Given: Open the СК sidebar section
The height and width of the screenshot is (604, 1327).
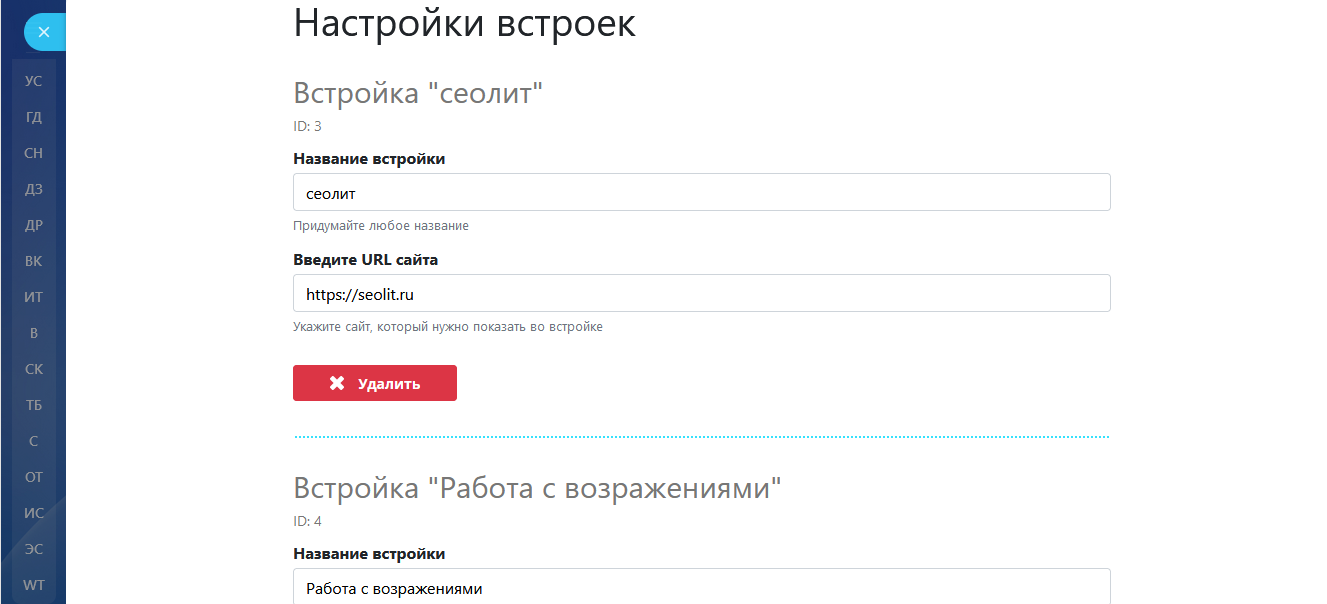Looking at the screenshot, I should [x=34, y=369].
